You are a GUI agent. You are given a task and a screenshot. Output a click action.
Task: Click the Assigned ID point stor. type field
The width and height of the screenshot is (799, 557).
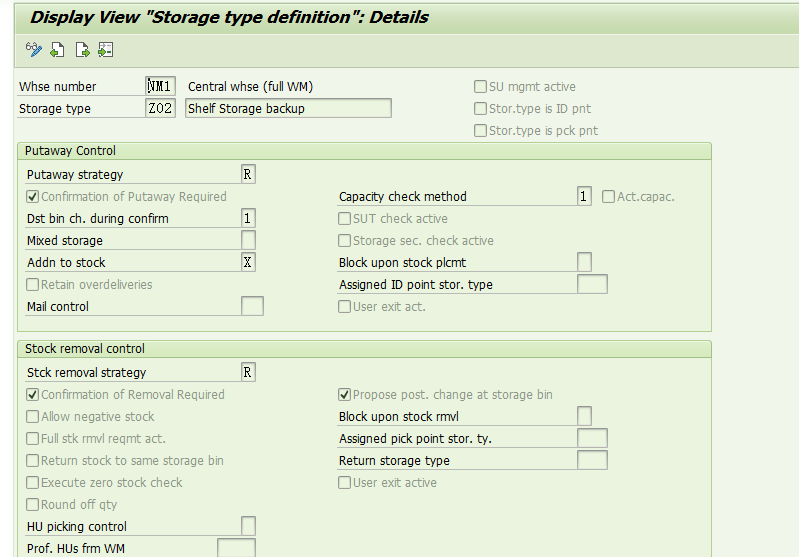[592, 284]
